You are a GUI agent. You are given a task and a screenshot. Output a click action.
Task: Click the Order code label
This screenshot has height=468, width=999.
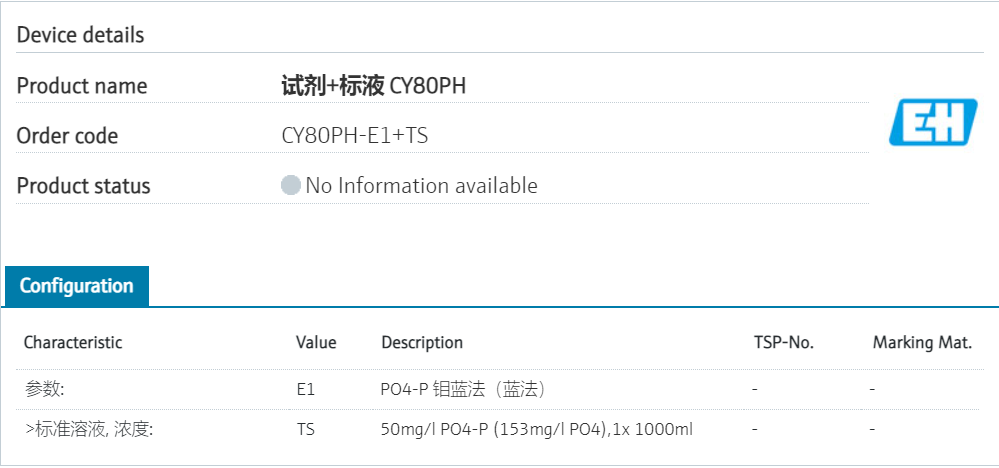tap(68, 136)
